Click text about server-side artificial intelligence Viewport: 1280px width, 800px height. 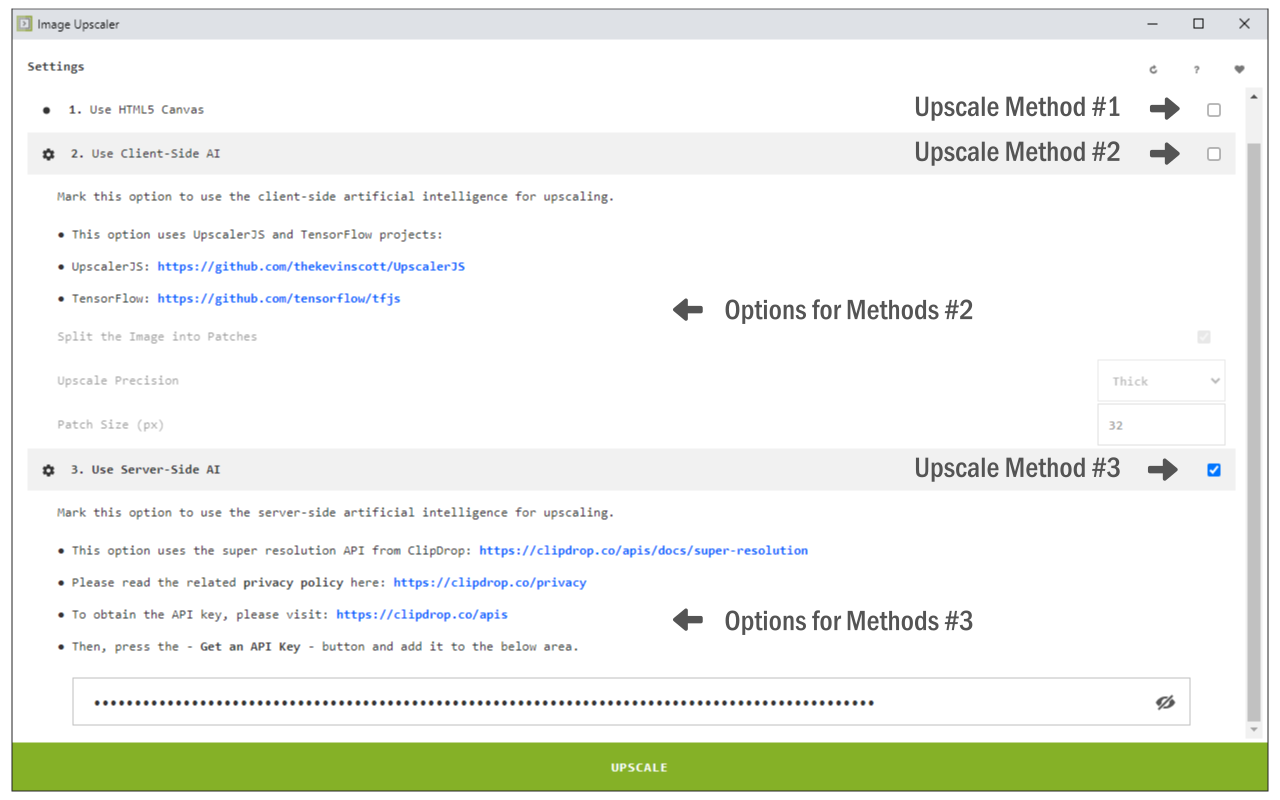point(335,513)
